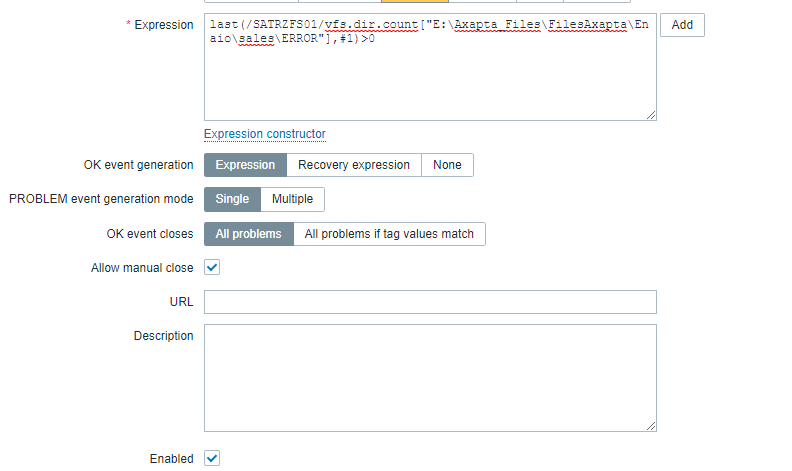Select Expression for OK event generation
This screenshot has height=471, width=792.
pyautogui.click(x=245, y=165)
